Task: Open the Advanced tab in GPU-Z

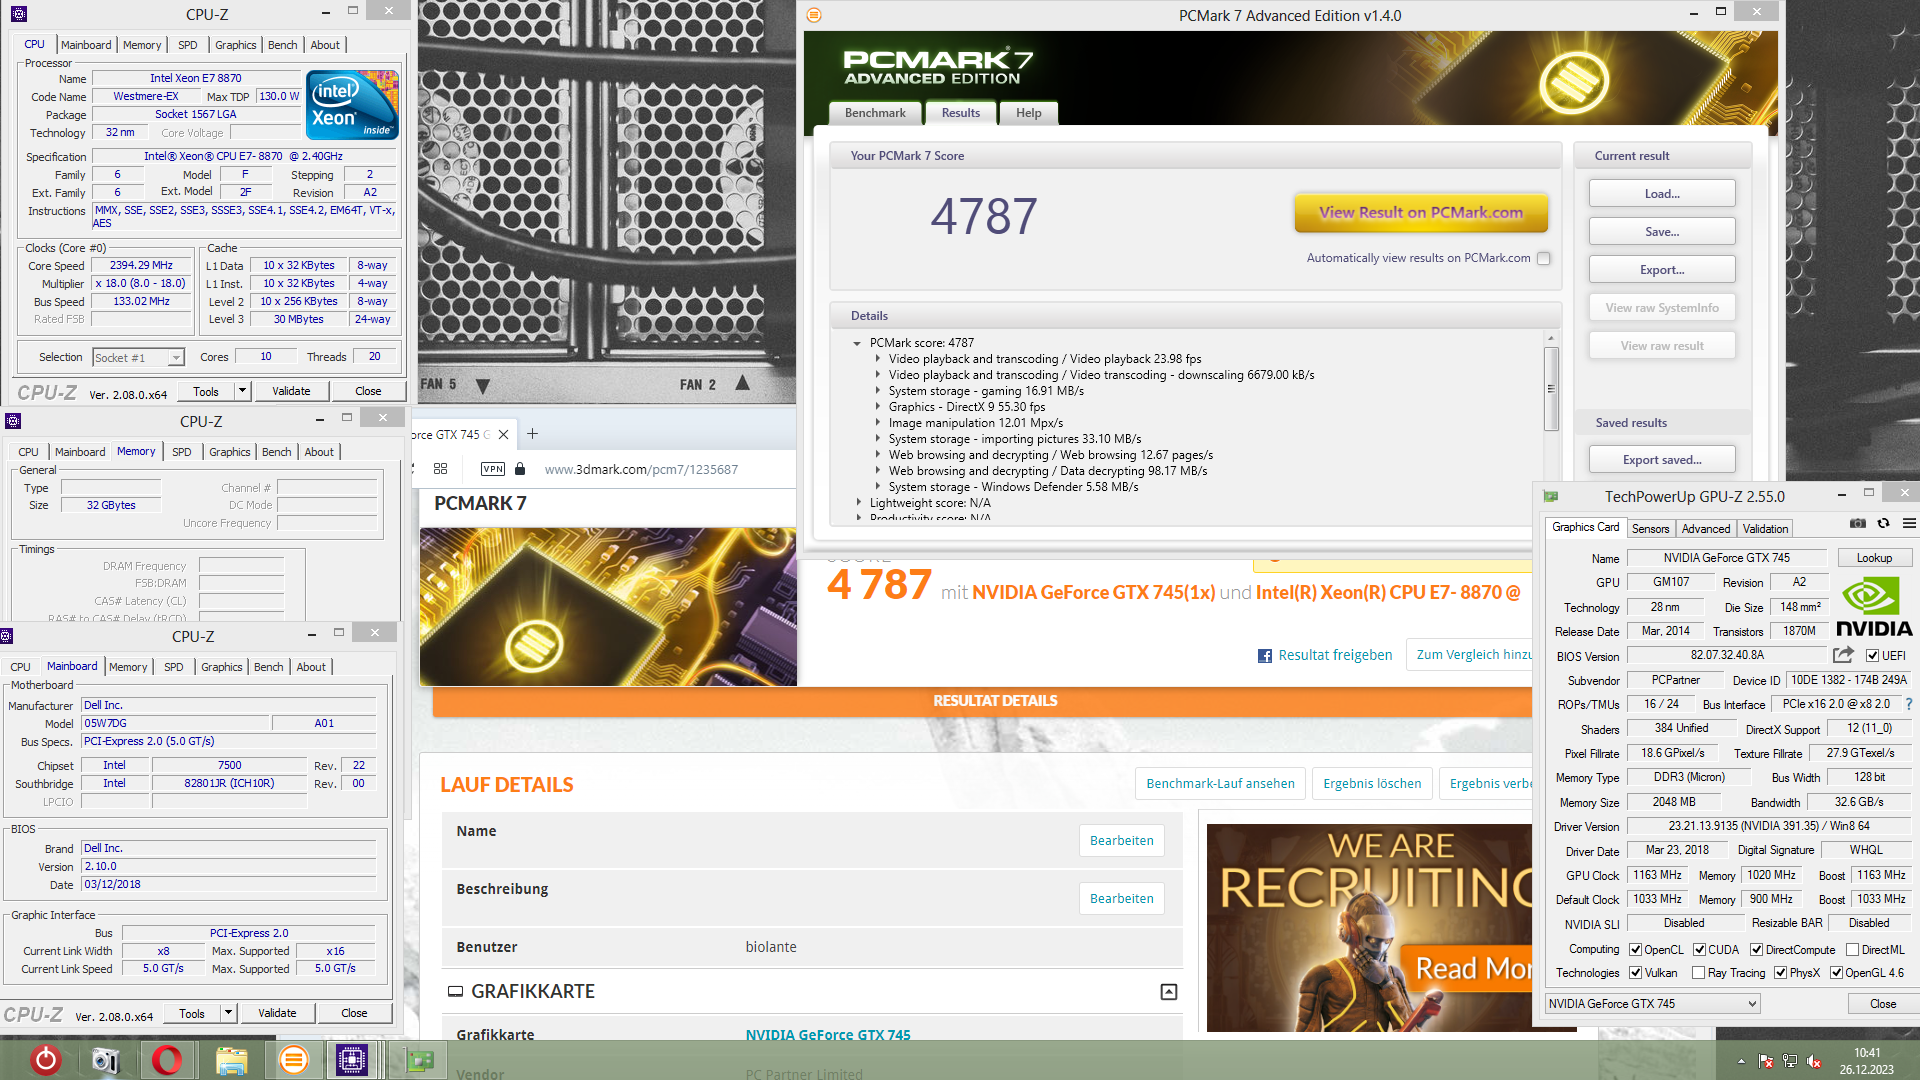Action: 1706,529
